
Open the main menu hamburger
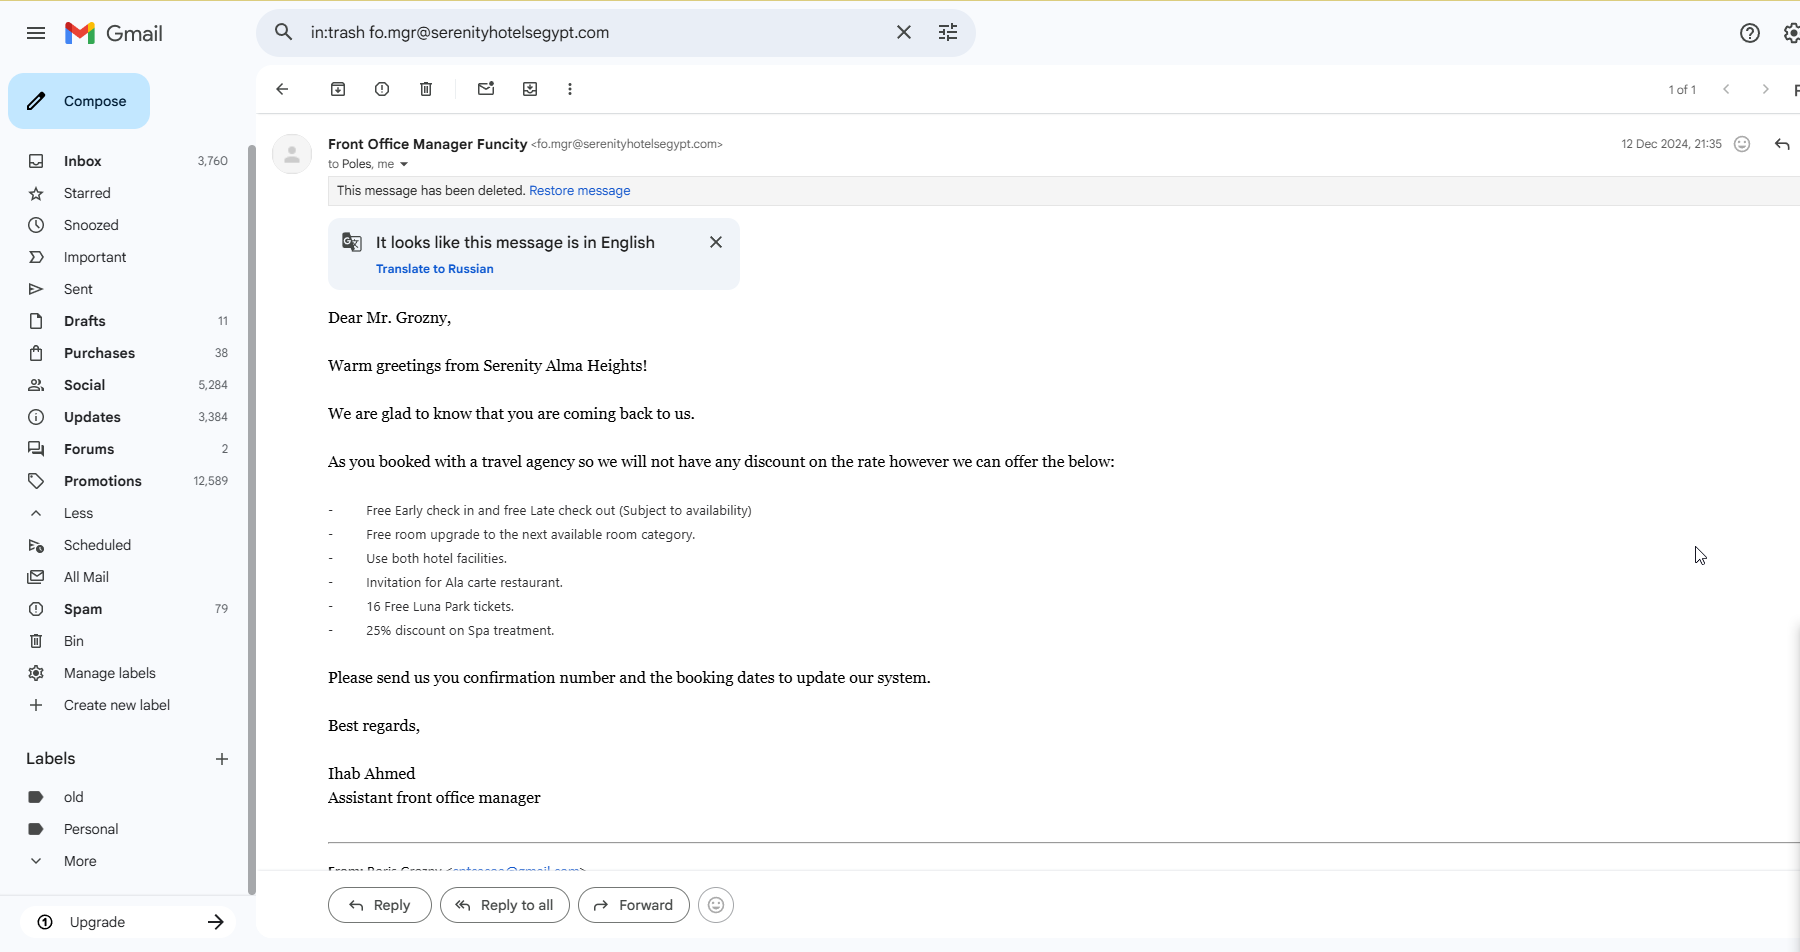[36, 33]
